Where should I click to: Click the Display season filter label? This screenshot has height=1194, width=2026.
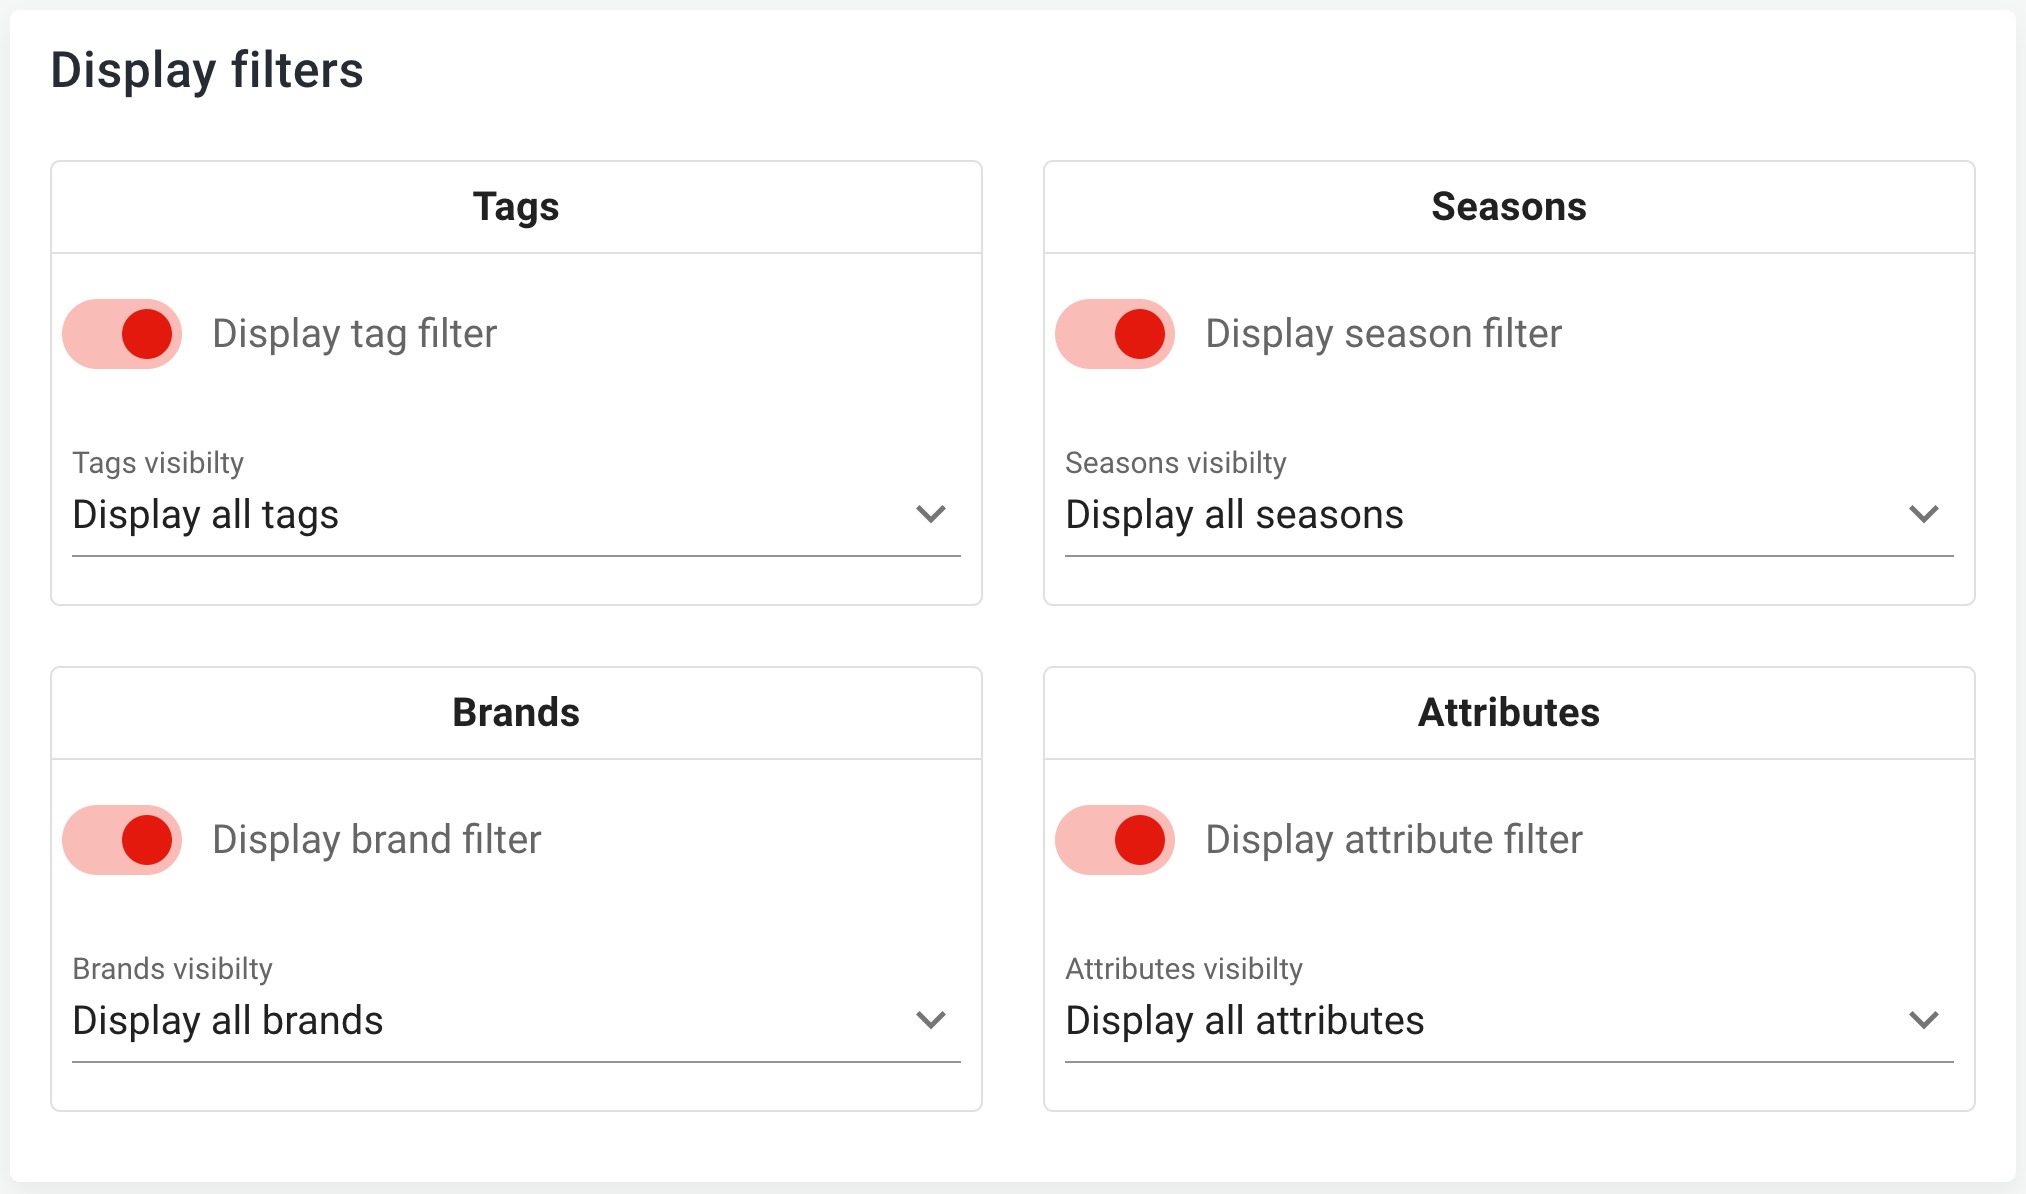[1383, 334]
